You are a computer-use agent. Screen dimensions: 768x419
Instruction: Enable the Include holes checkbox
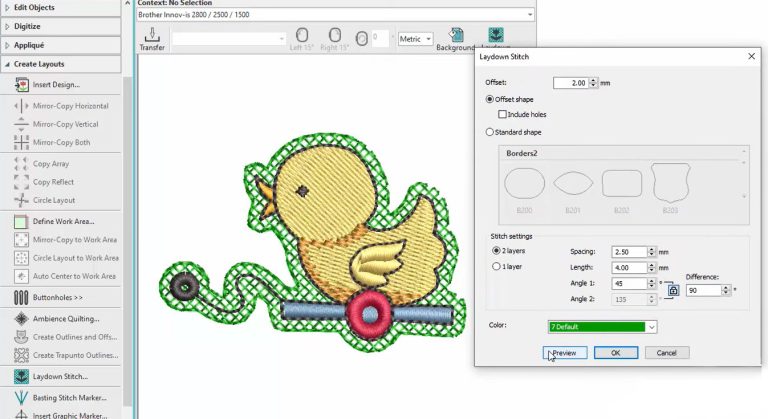pos(502,114)
